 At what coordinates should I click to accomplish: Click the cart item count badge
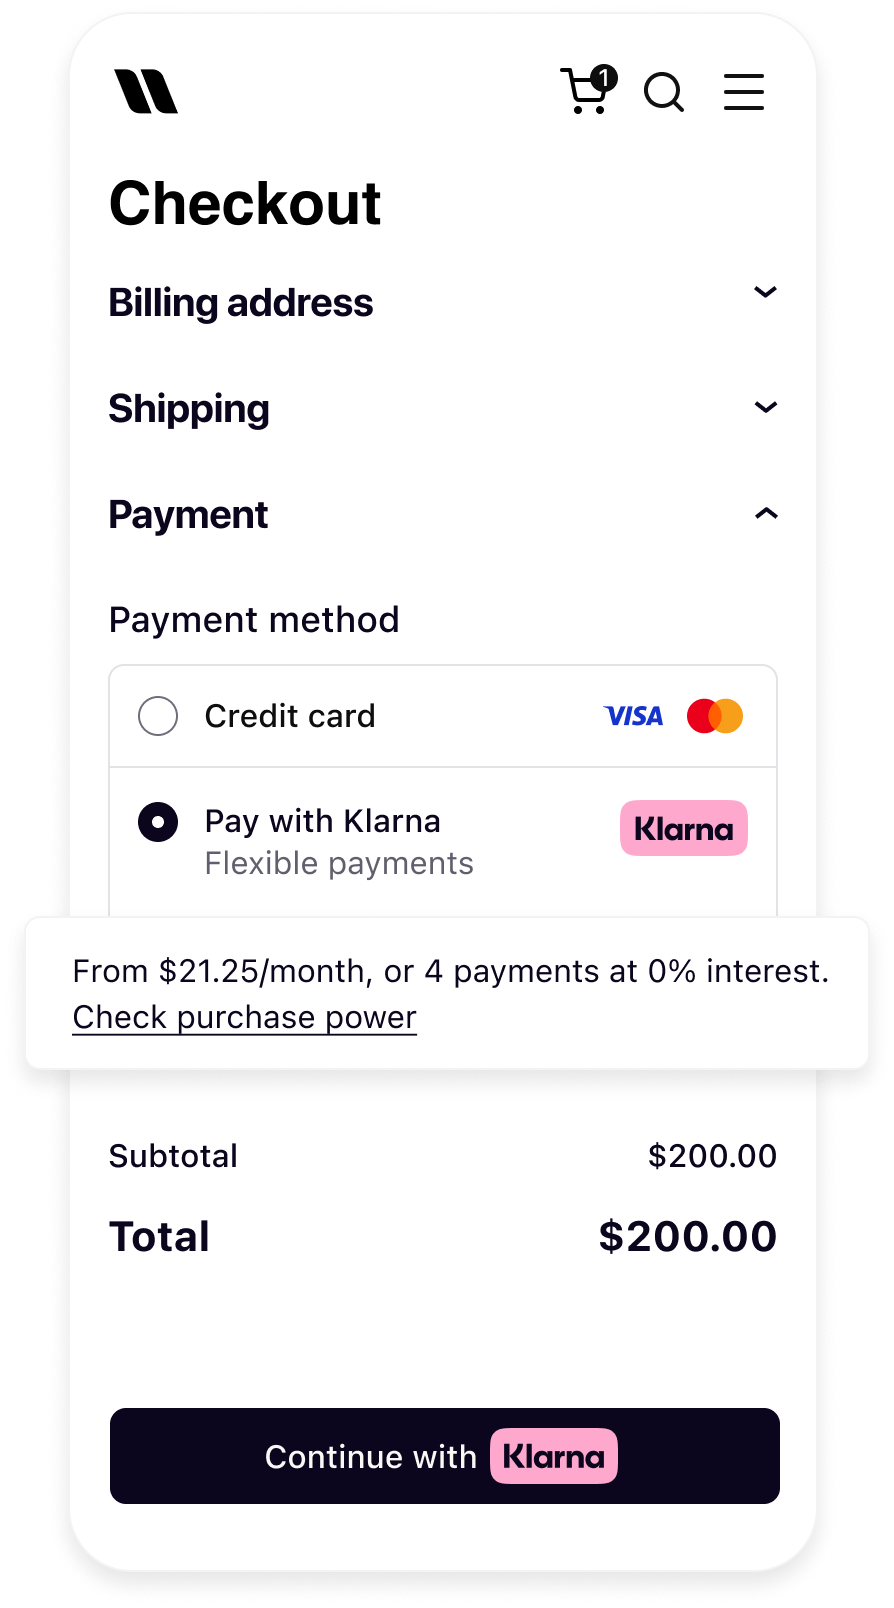pyautogui.click(x=604, y=77)
